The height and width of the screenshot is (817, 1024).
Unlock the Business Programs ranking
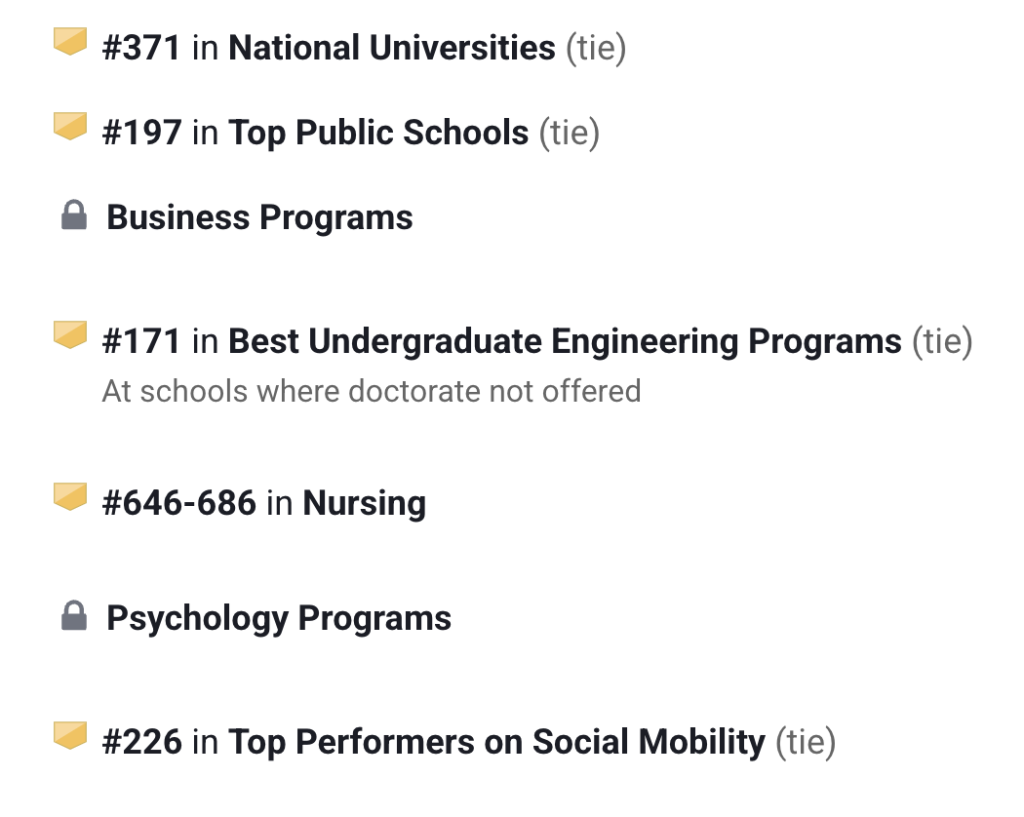click(259, 217)
